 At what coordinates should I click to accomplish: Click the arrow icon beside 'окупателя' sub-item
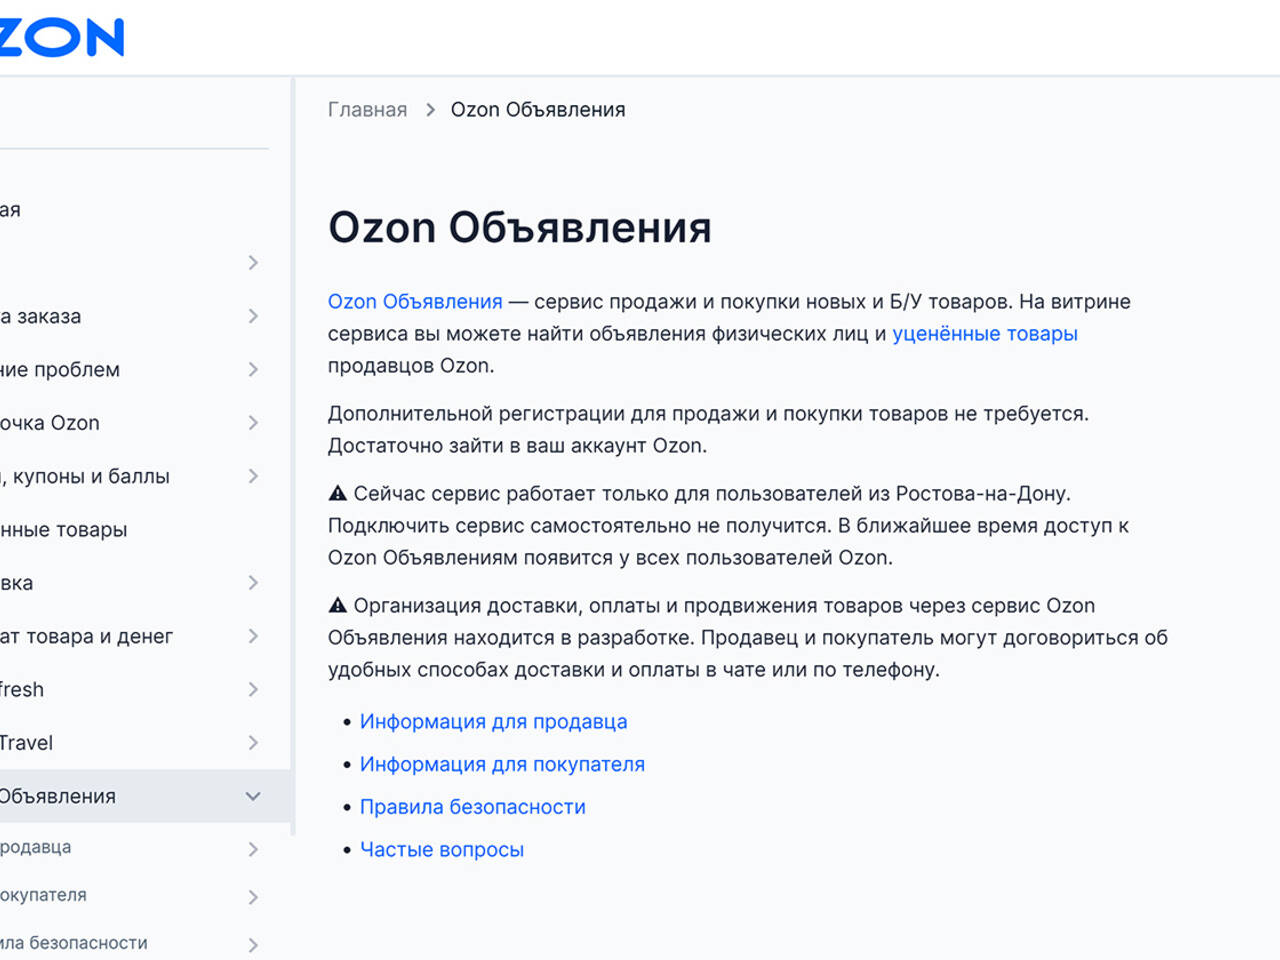click(x=253, y=897)
